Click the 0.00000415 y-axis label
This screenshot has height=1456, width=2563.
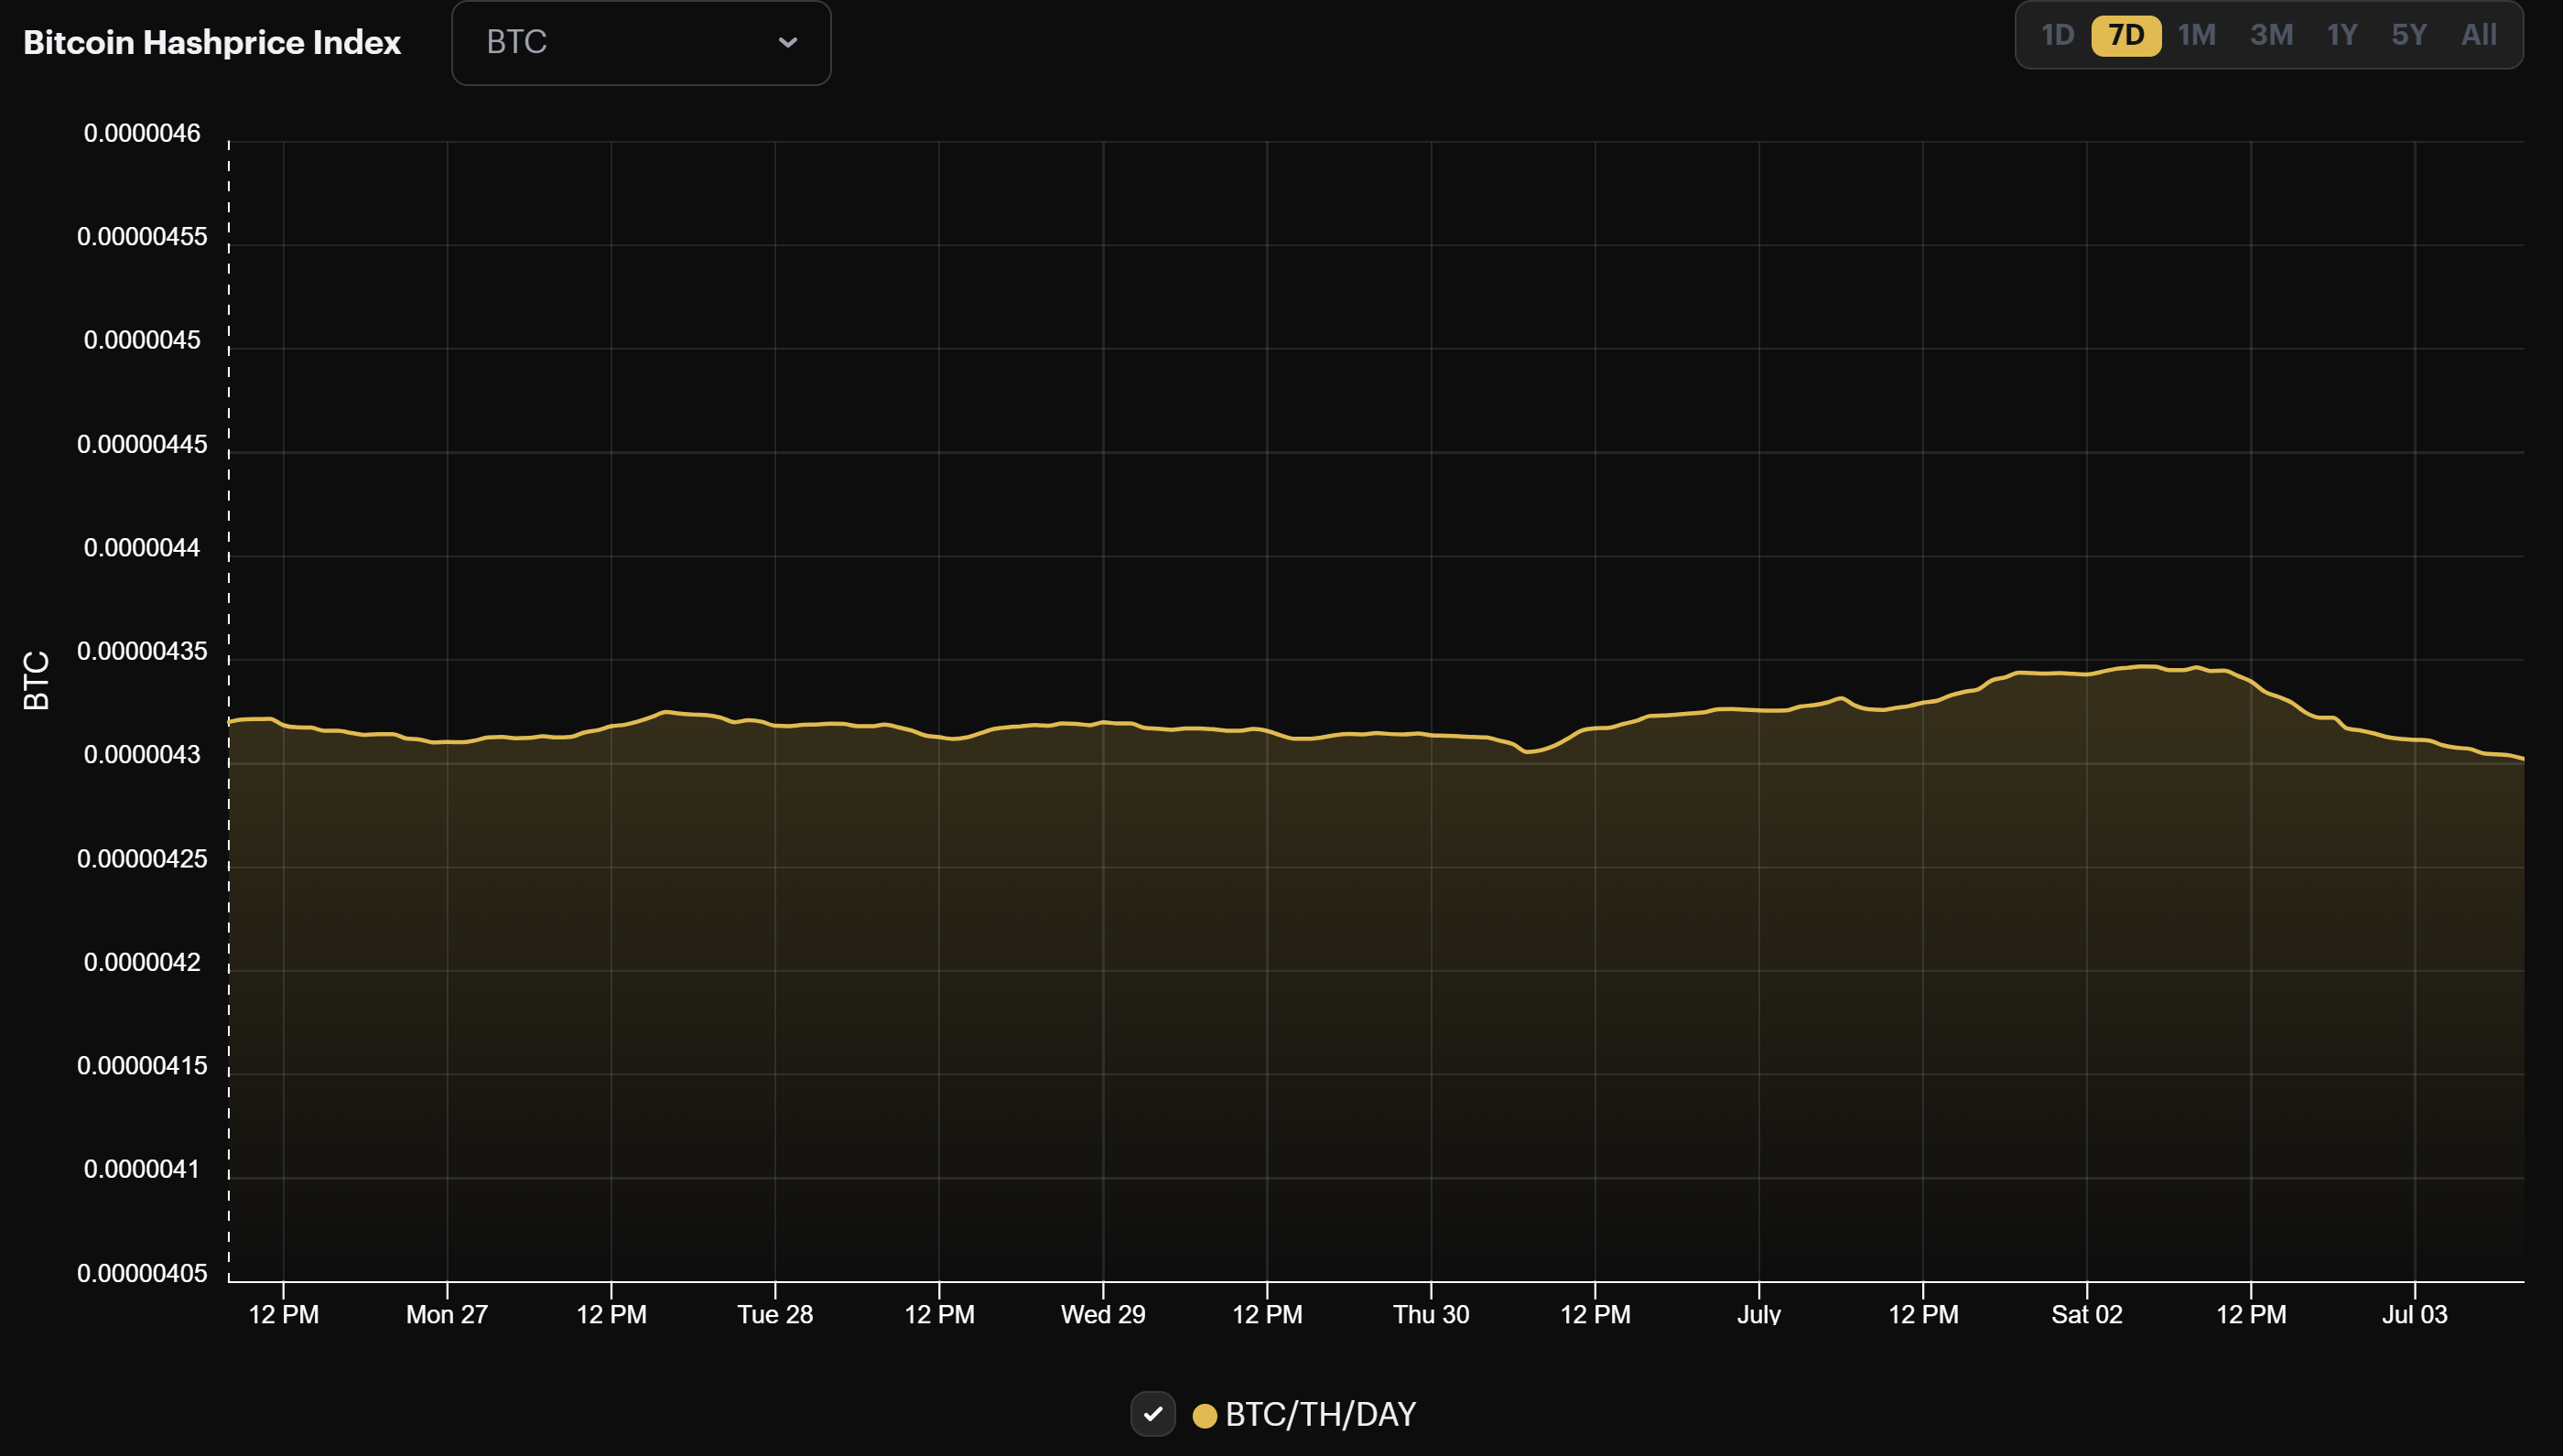pyautogui.click(x=142, y=1066)
